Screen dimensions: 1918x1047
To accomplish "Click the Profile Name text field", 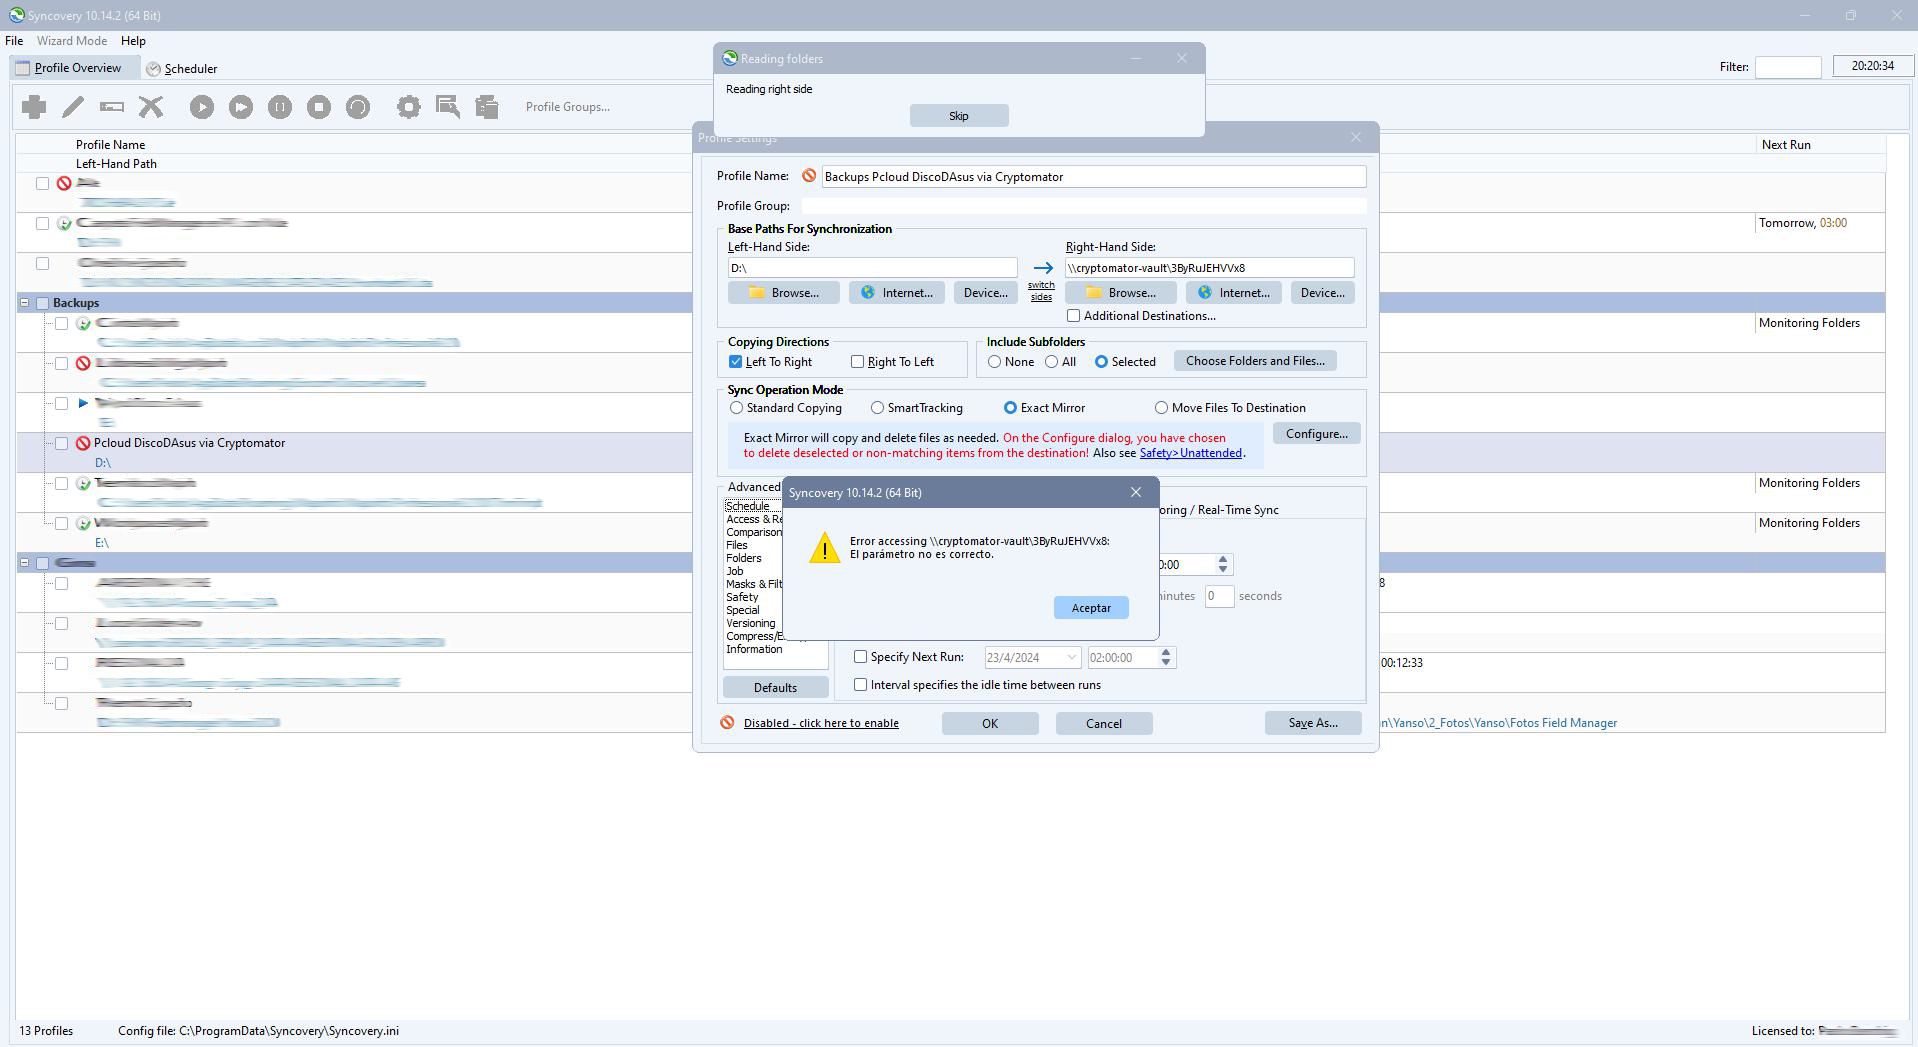I will point(1093,177).
